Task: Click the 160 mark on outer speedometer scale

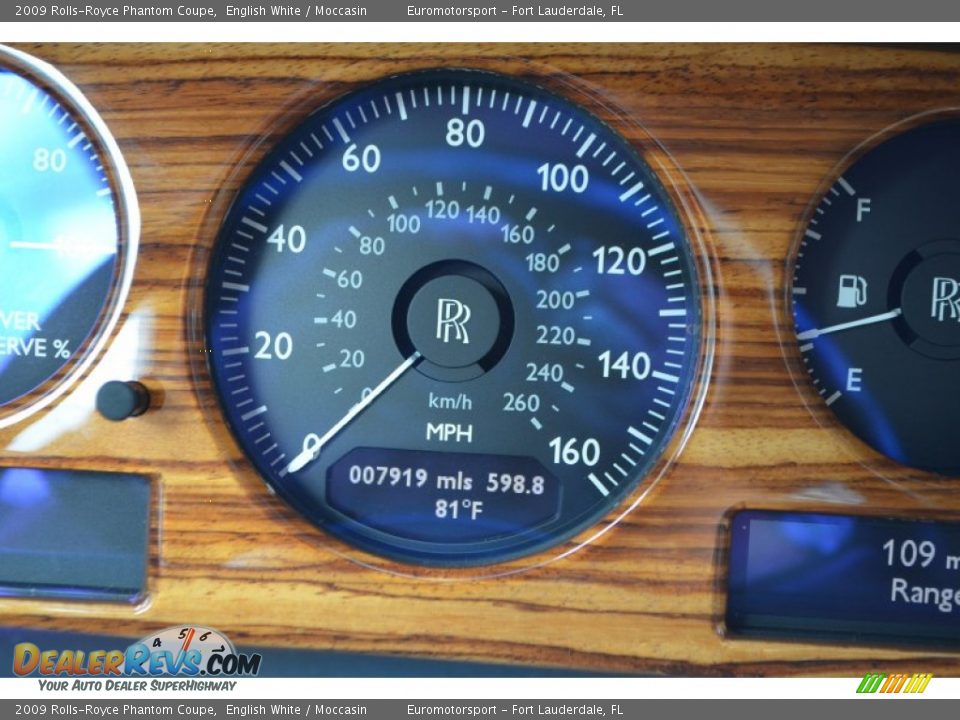Action: pos(574,452)
